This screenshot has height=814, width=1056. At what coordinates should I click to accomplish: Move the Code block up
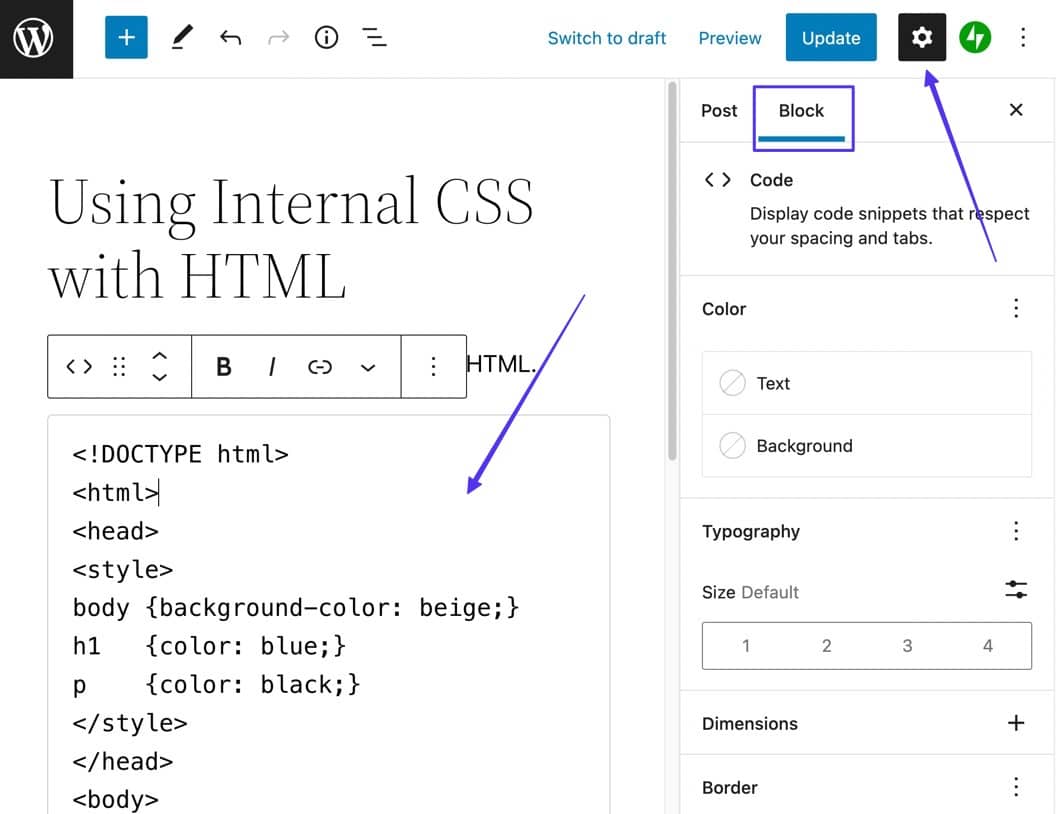click(x=160, y=355)
